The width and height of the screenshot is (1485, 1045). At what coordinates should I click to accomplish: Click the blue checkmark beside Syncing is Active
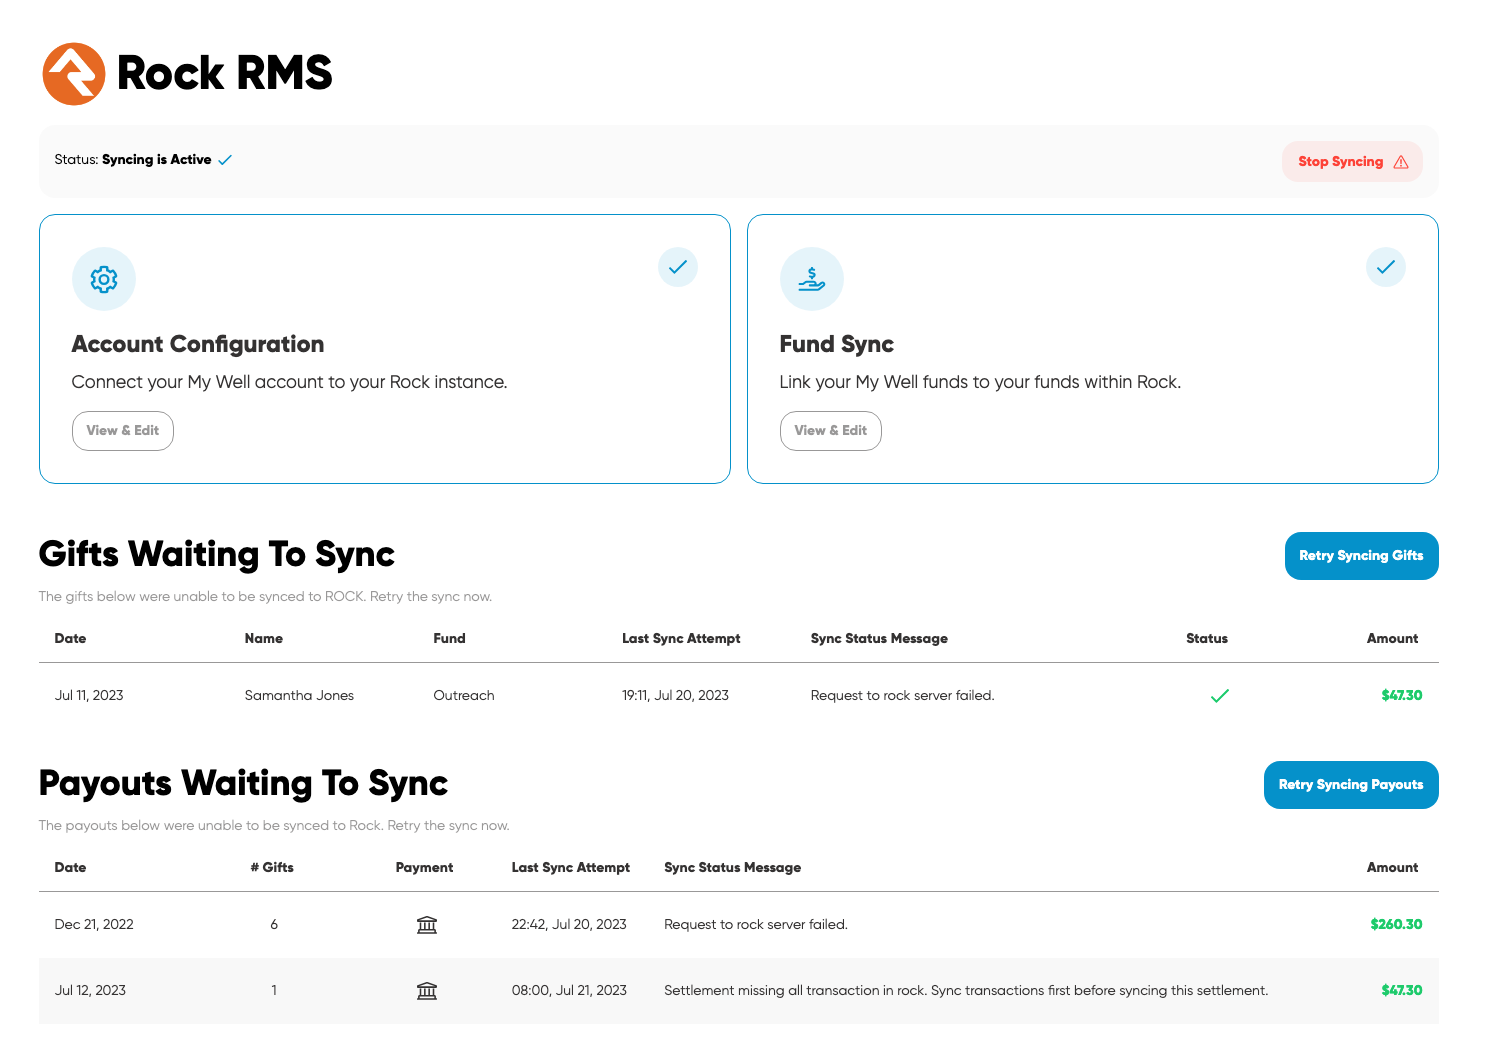pyautogui.click(x=225, y=160)
